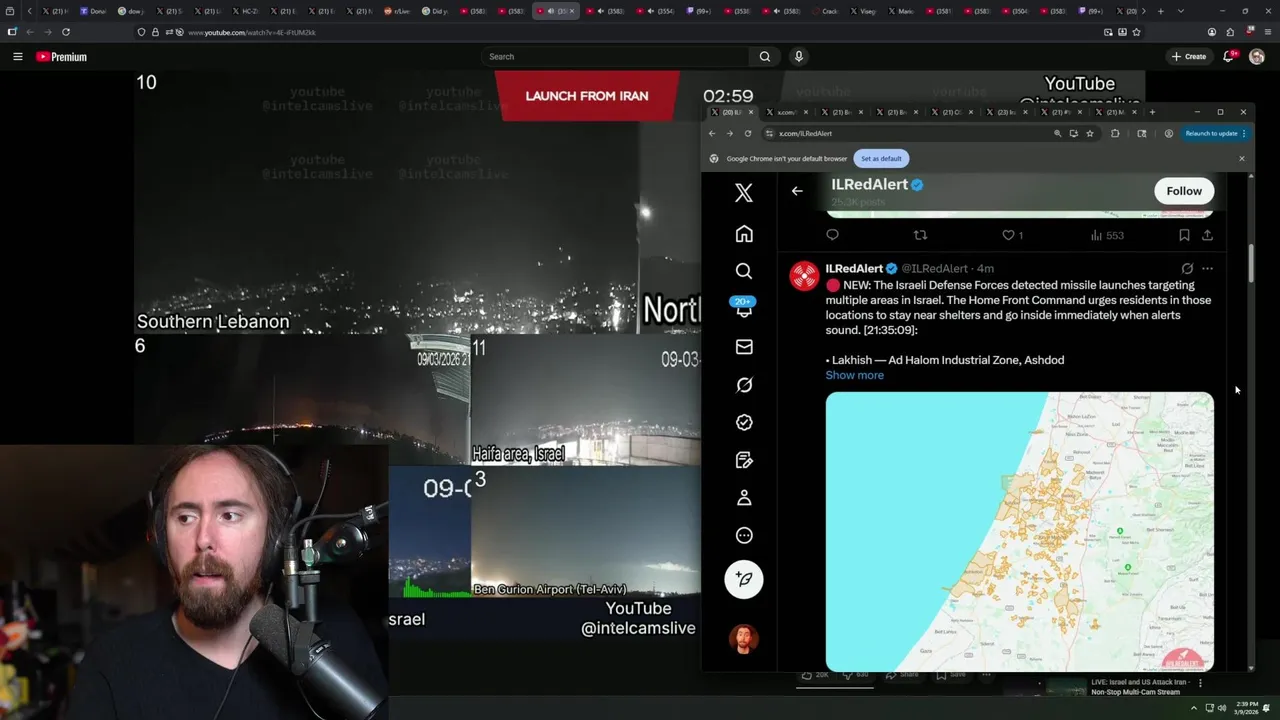Like the previous post showing 1 like
The image size is (1280, 720).
tap(1013, 235)
